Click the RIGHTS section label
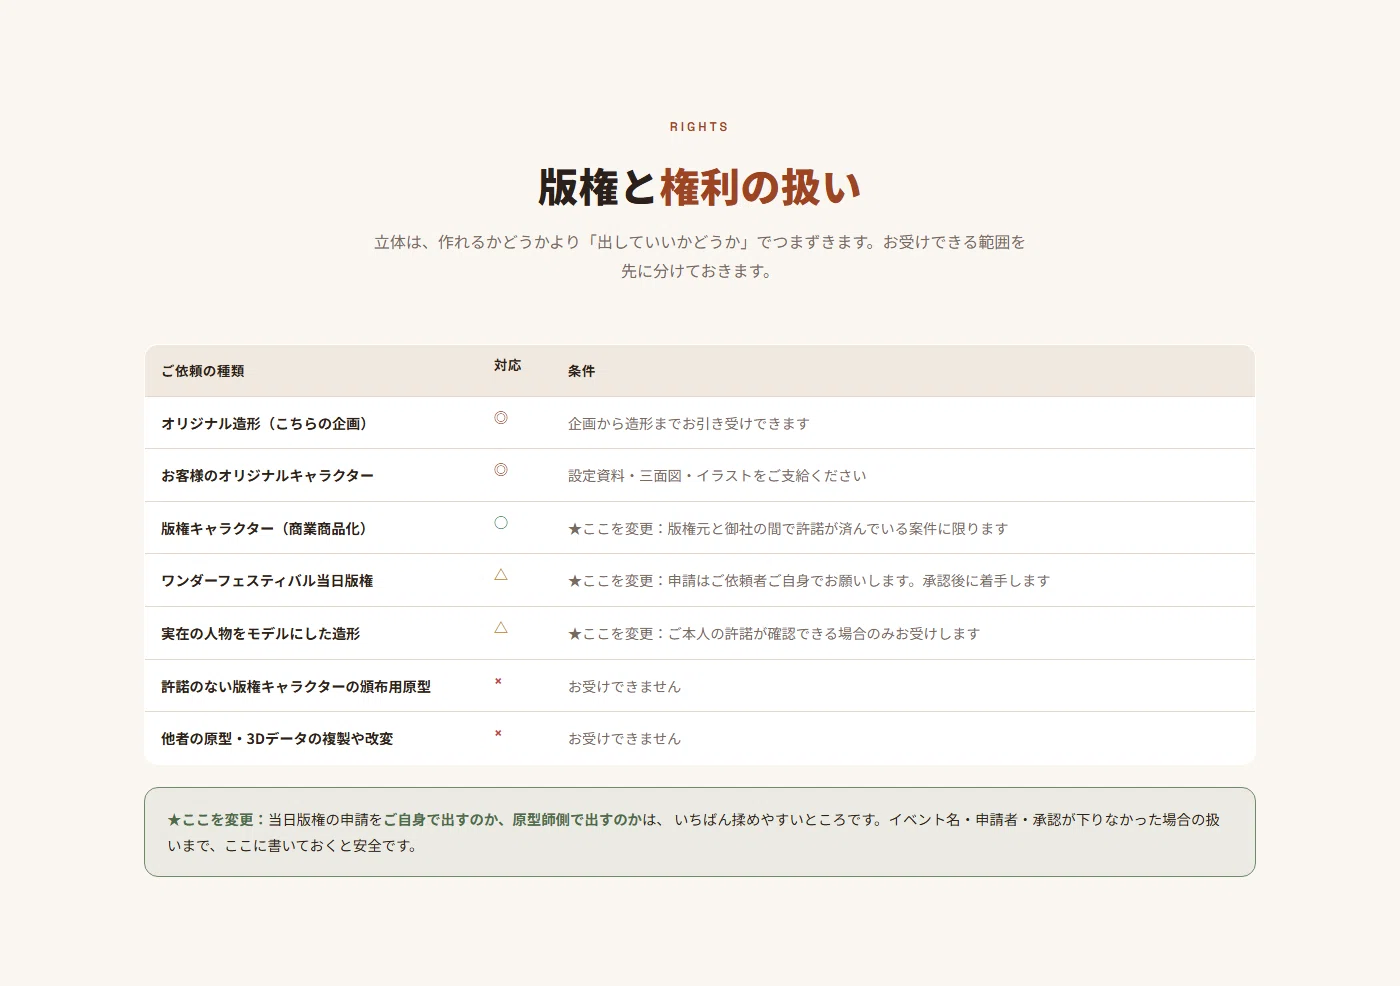Viewport: 1400px width, 986px height. click(x=699, y=127)
